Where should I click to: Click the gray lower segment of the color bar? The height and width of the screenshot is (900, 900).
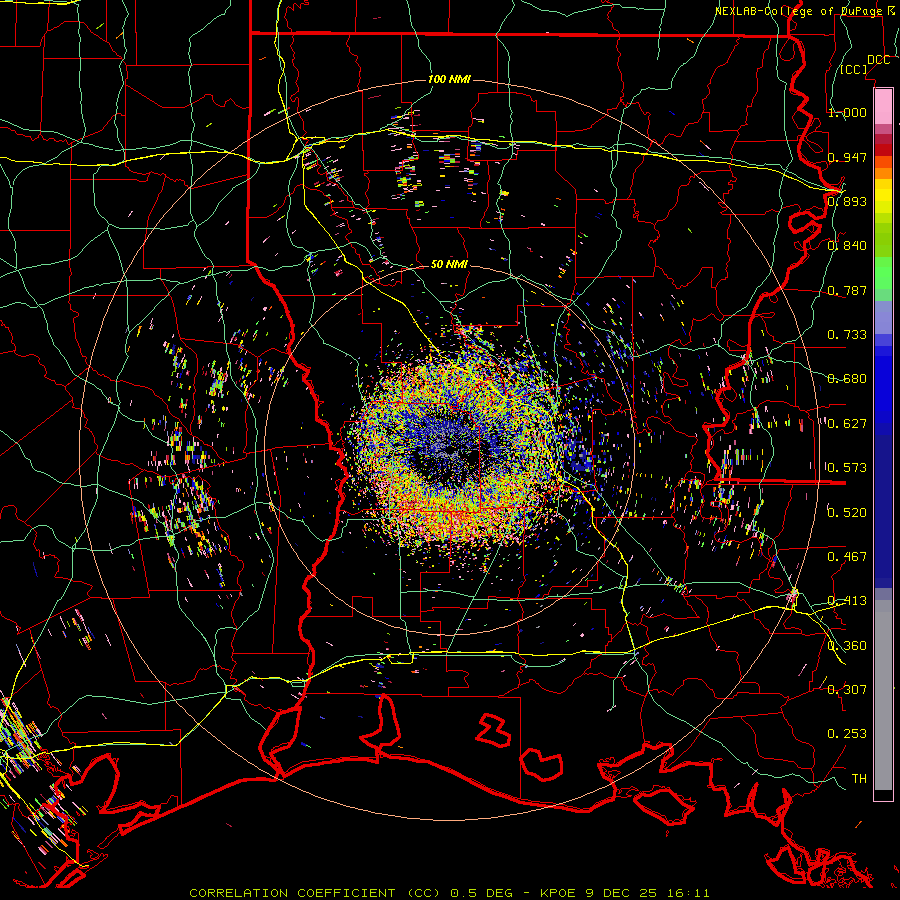tap(883, 695)
